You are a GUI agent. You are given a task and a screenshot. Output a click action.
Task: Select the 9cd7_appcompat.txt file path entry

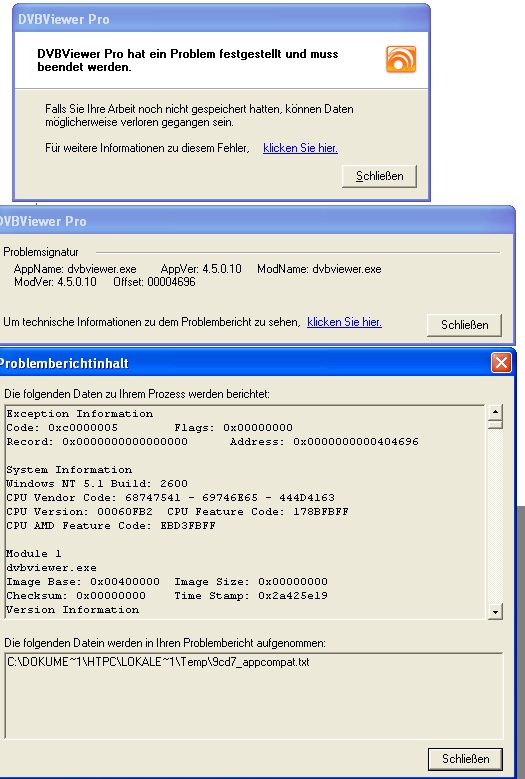pyautogui.click(x=158, y=662)
